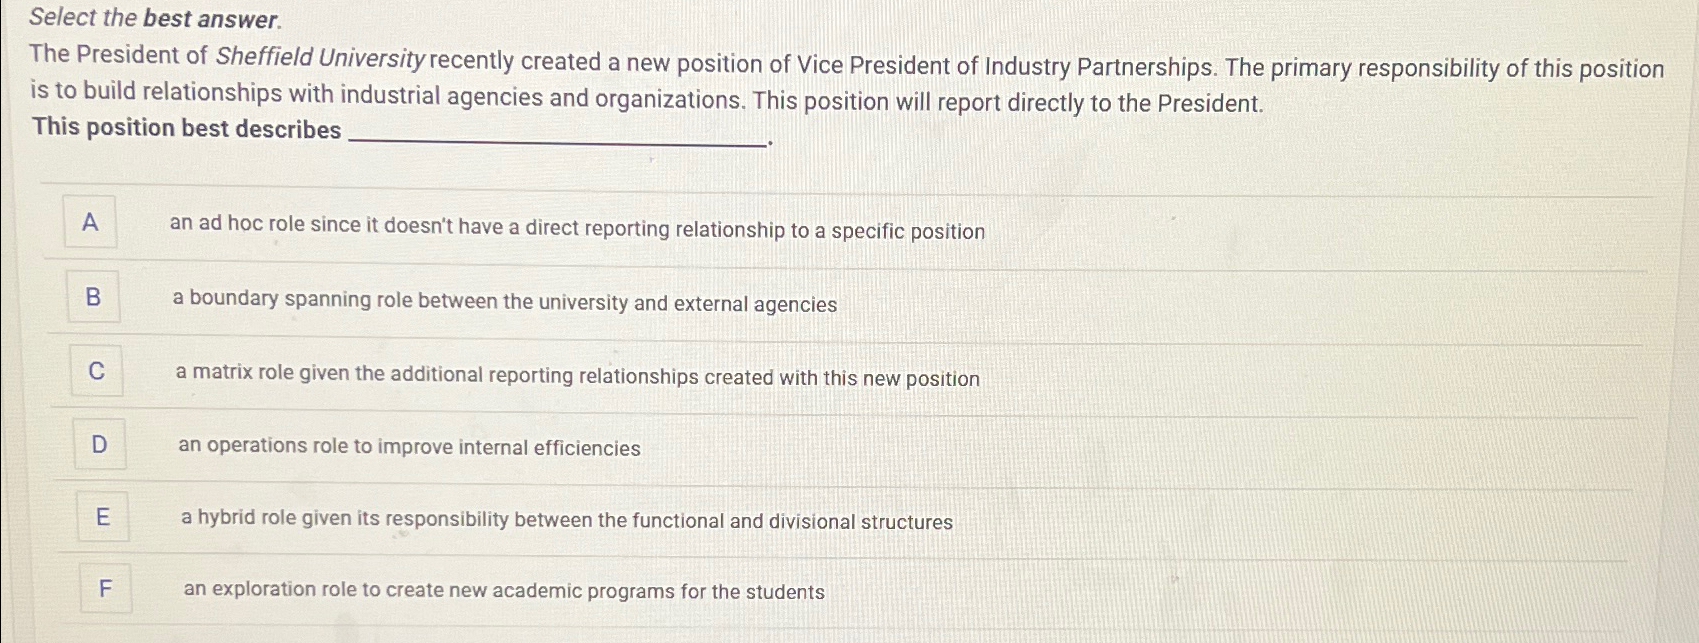Choose the hybrid role answer text
The height and width of the screenshot is (643, 1699).
[x=567, y=519]
